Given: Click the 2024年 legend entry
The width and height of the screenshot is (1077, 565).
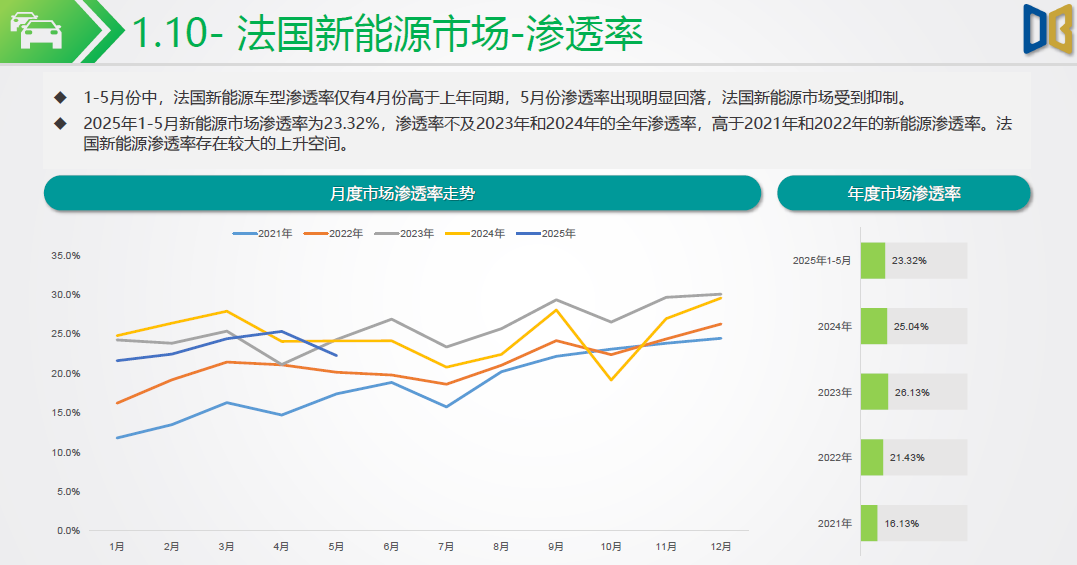Looking at the screenshot, I should (x=475, y=233).
